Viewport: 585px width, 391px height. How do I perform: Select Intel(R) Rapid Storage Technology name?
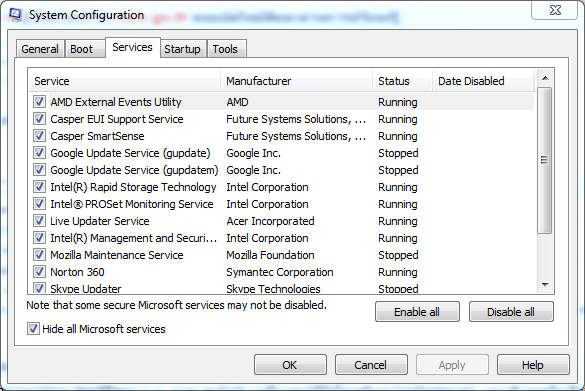(x=133, y=187)
